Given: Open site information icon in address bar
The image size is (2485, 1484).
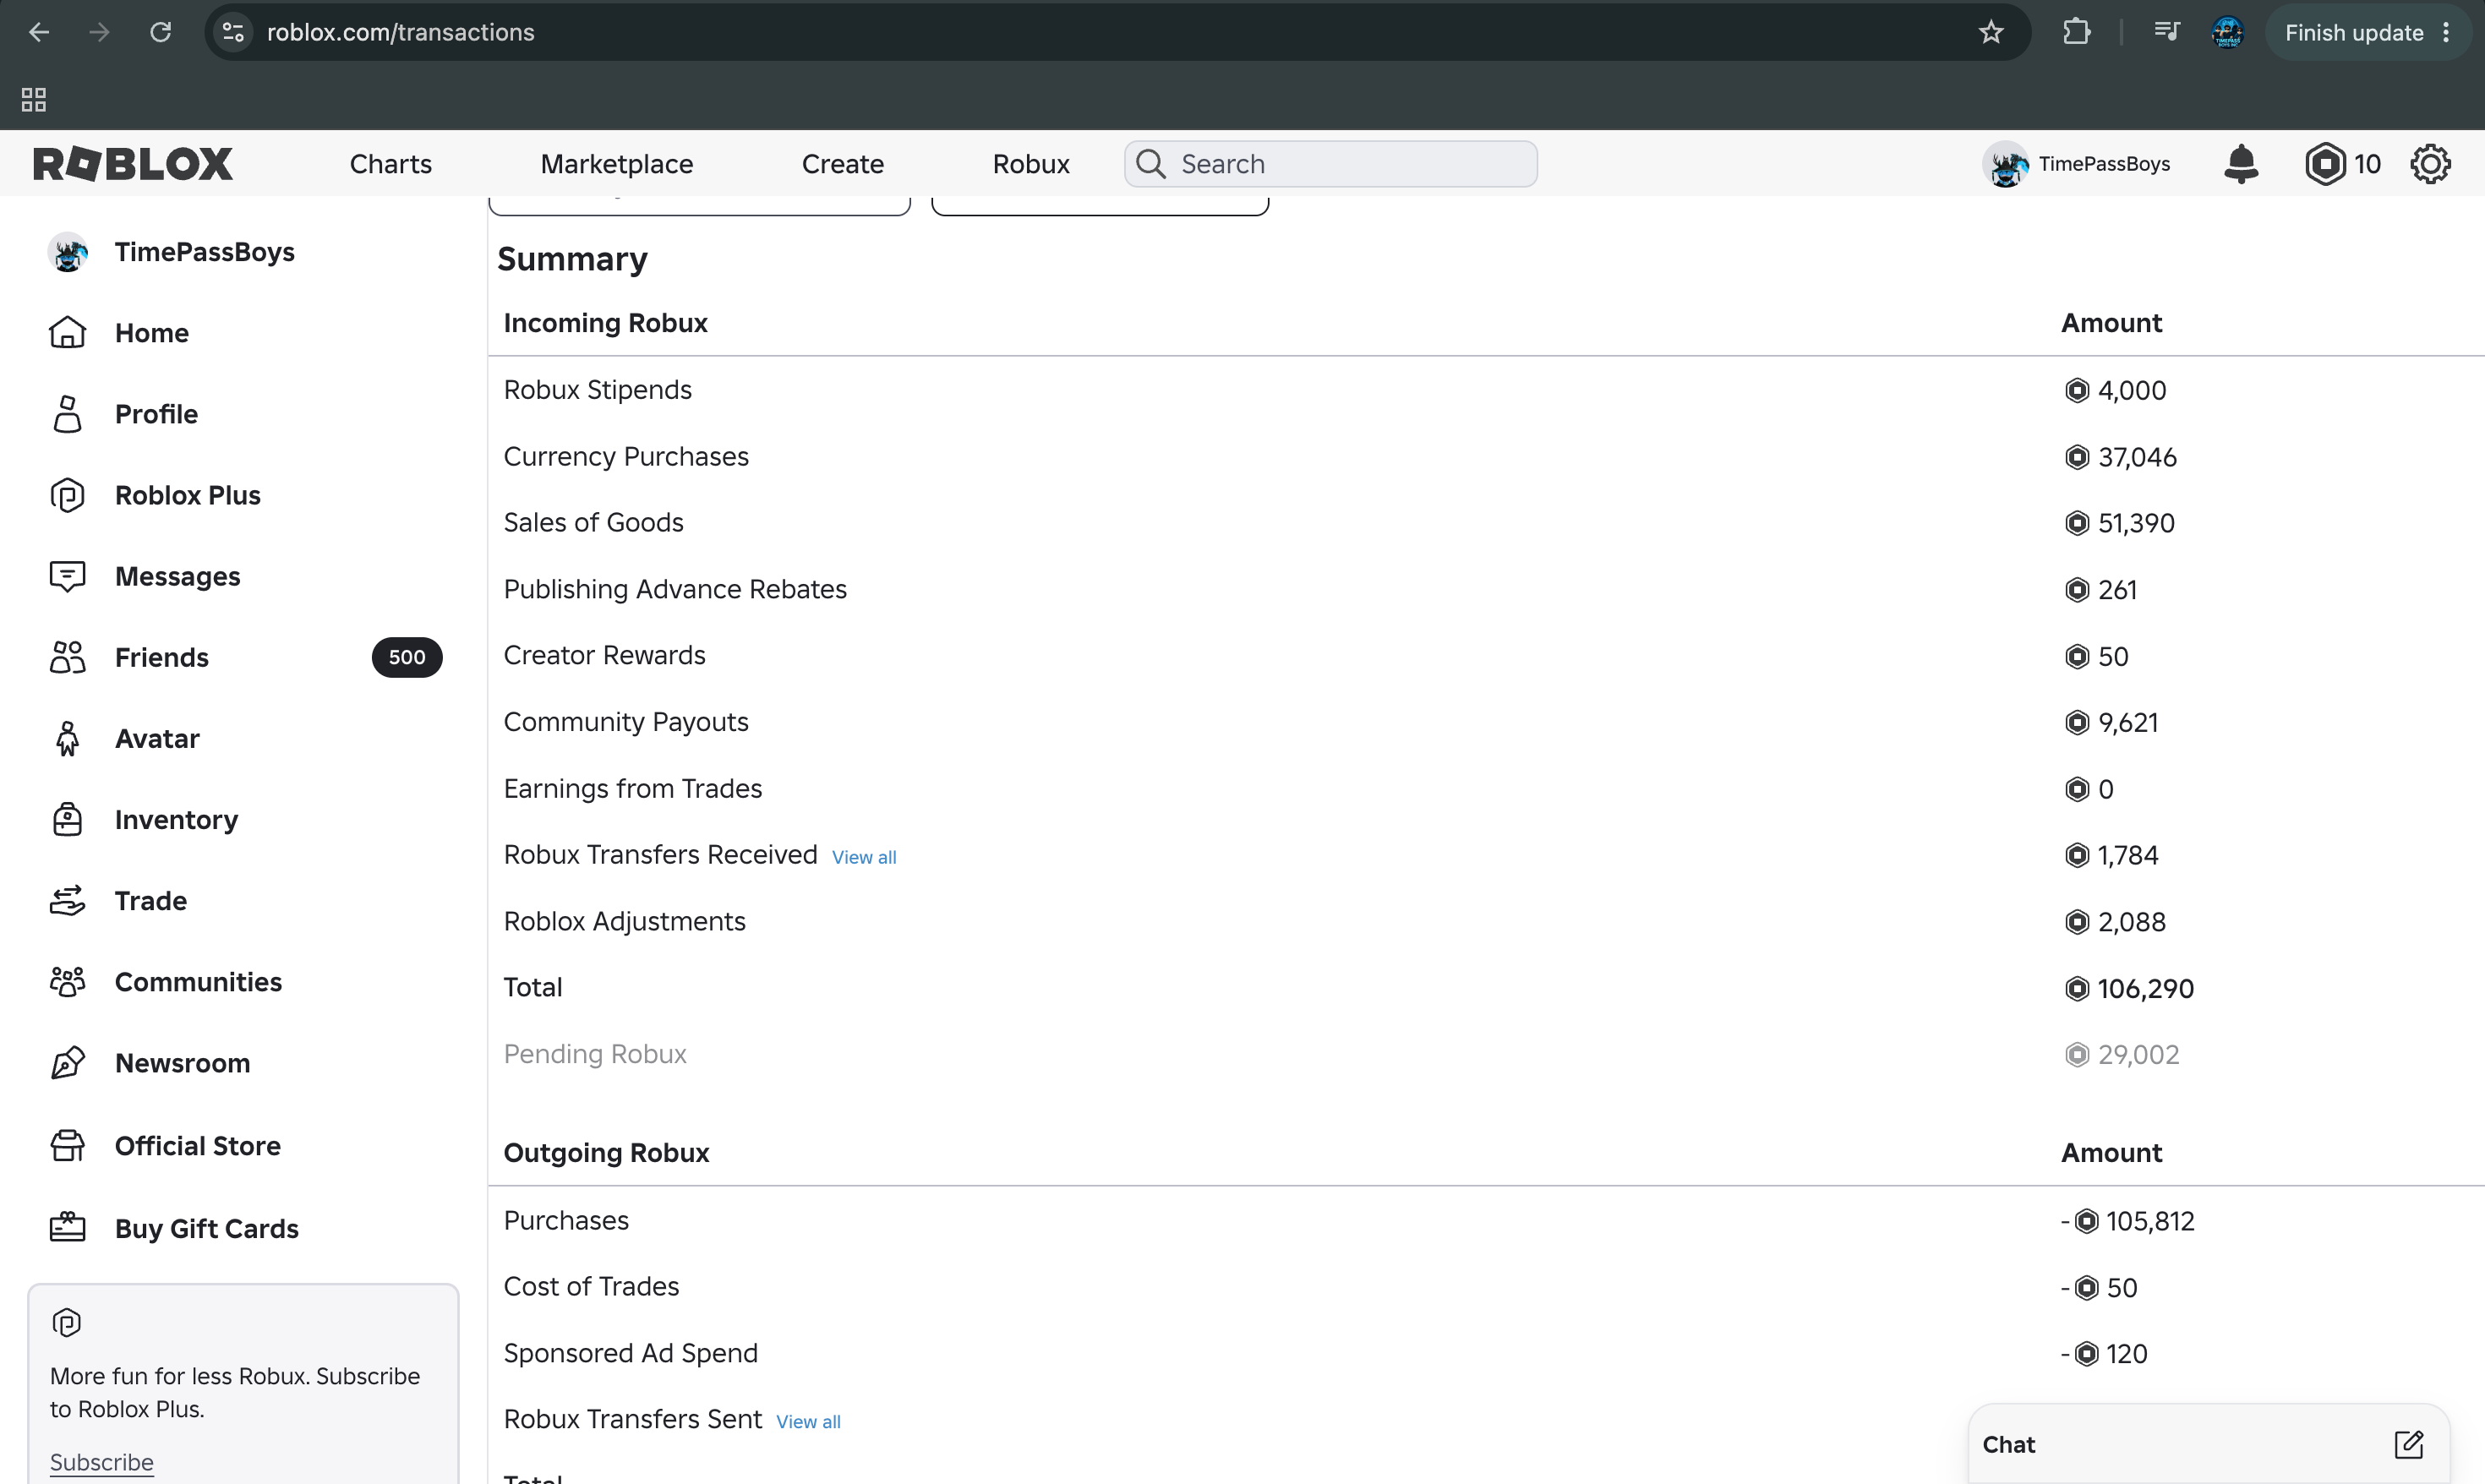Looking at the screenshot, I should click(233, 32).
